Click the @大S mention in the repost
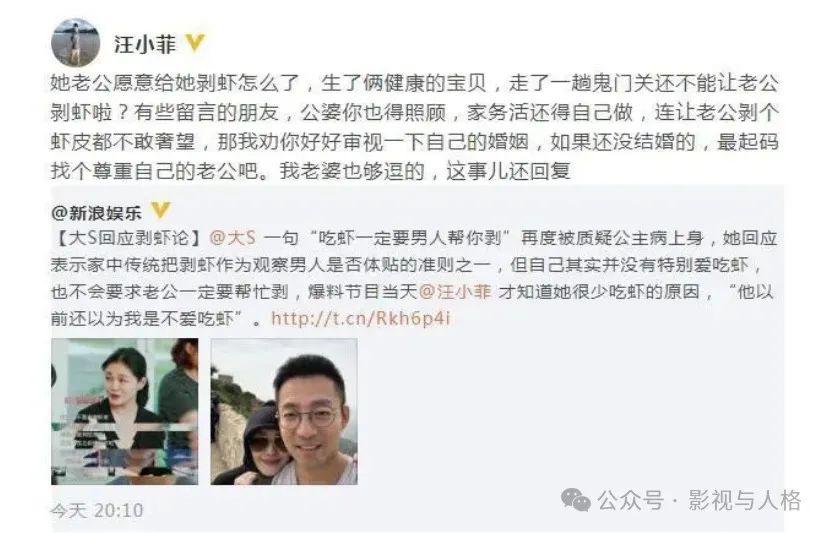This screenshot has height=533, width=828. click(233, 238)
